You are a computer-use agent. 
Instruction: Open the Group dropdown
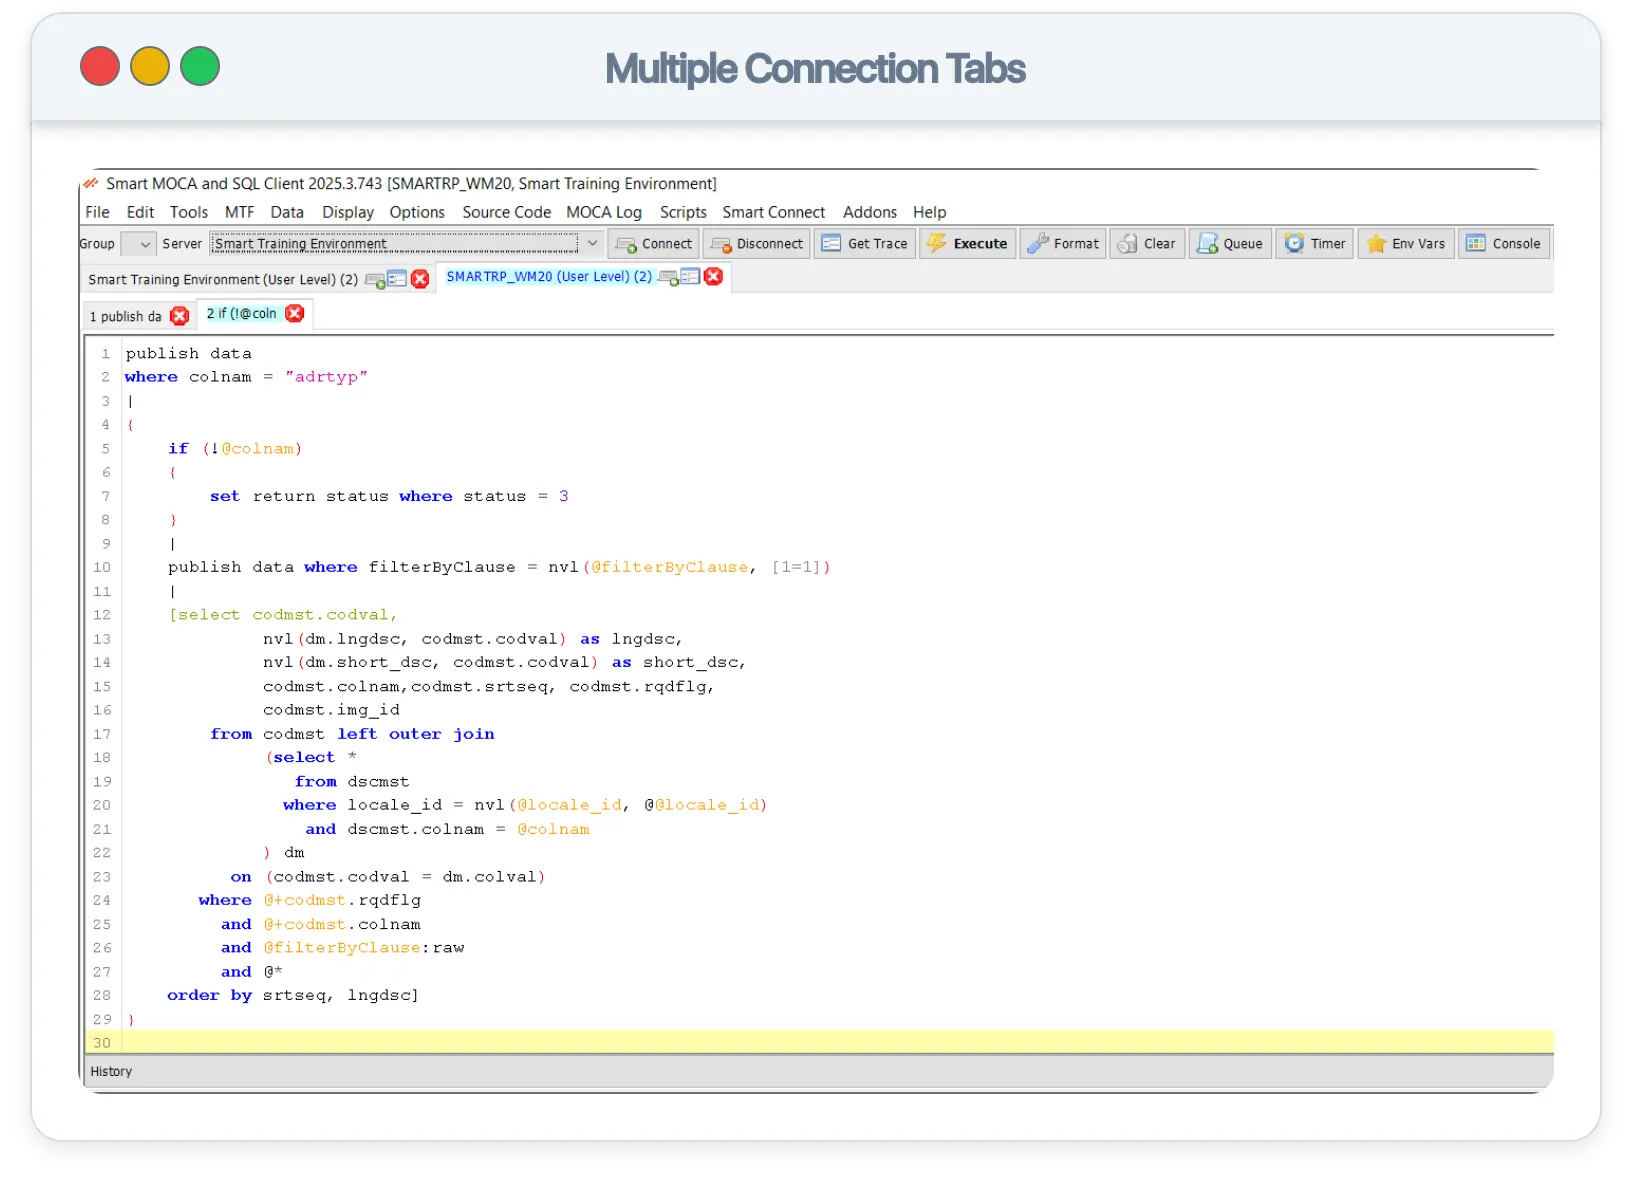coord(138,244)
